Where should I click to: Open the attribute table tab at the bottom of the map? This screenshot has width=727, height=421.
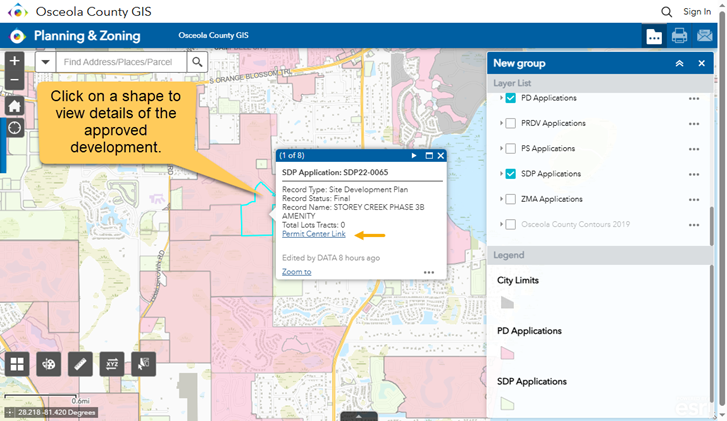pos(359,416)
